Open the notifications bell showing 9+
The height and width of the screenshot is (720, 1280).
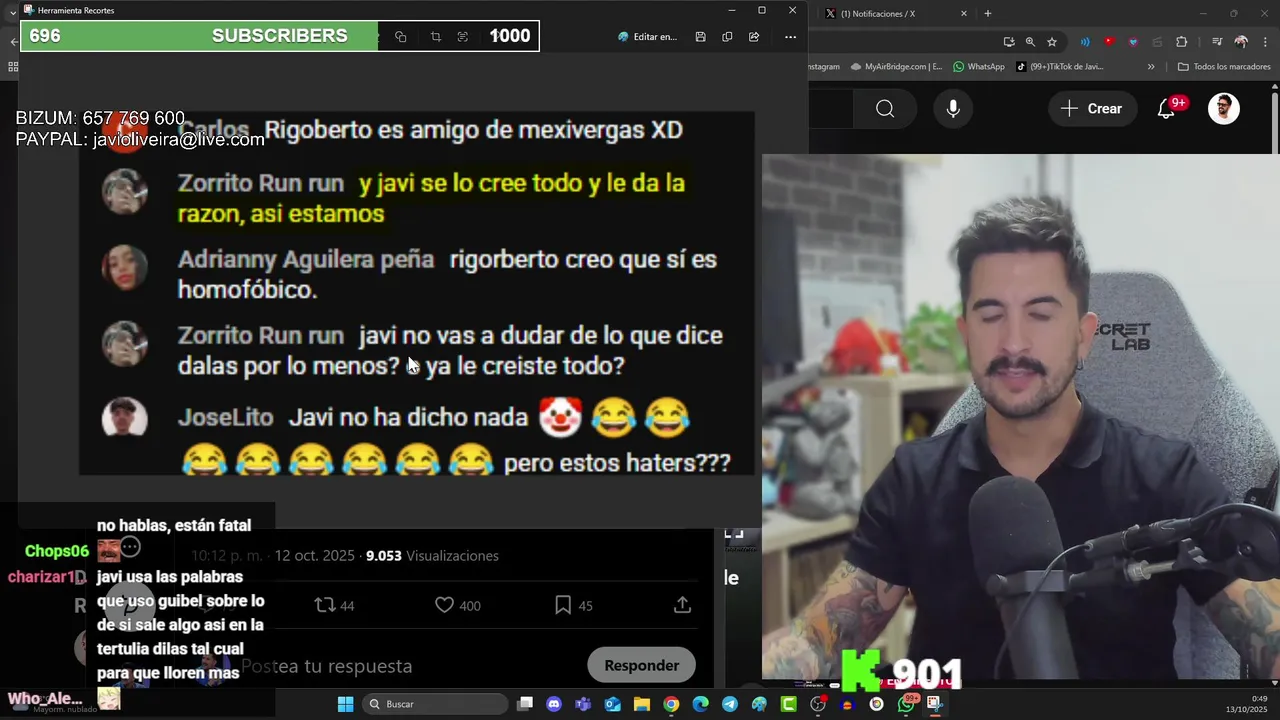1167,108
